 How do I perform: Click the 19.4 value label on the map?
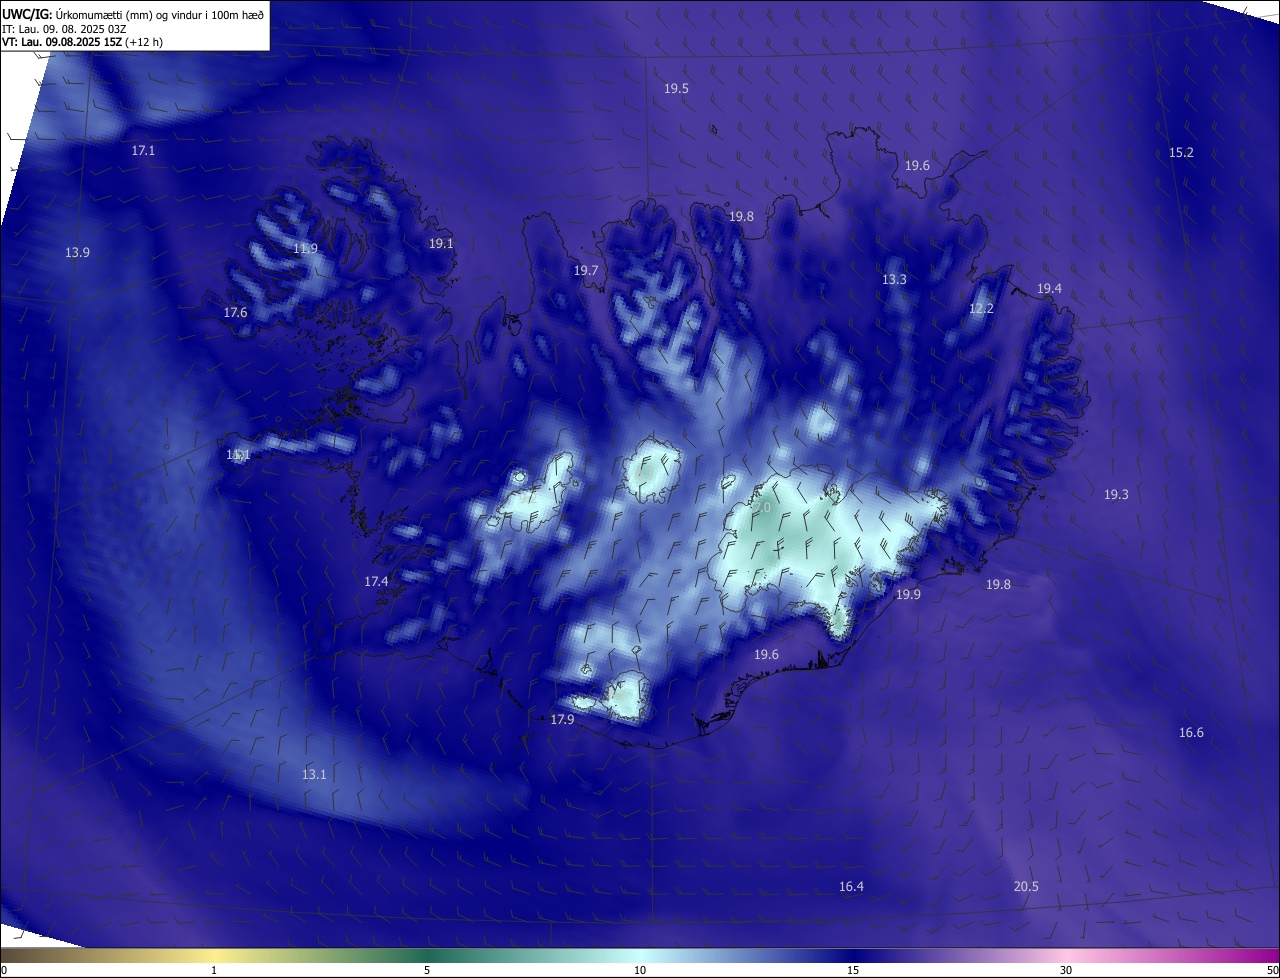click(x=1050, y=289)
